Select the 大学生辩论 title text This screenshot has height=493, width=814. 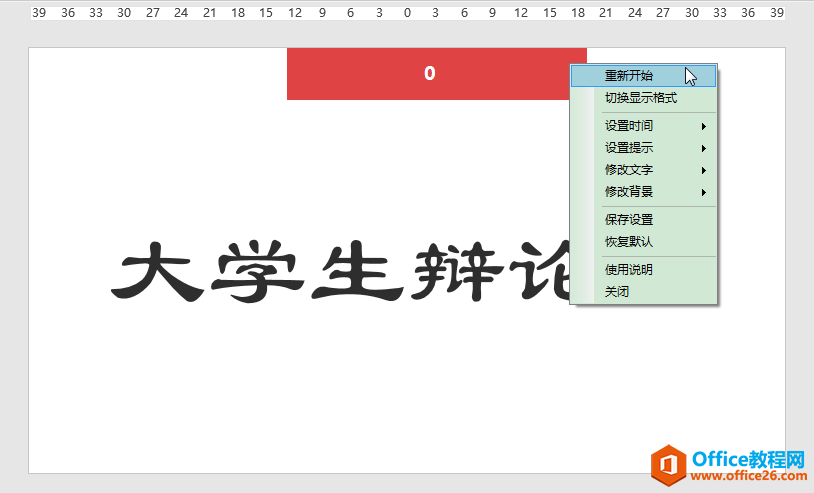340,271
